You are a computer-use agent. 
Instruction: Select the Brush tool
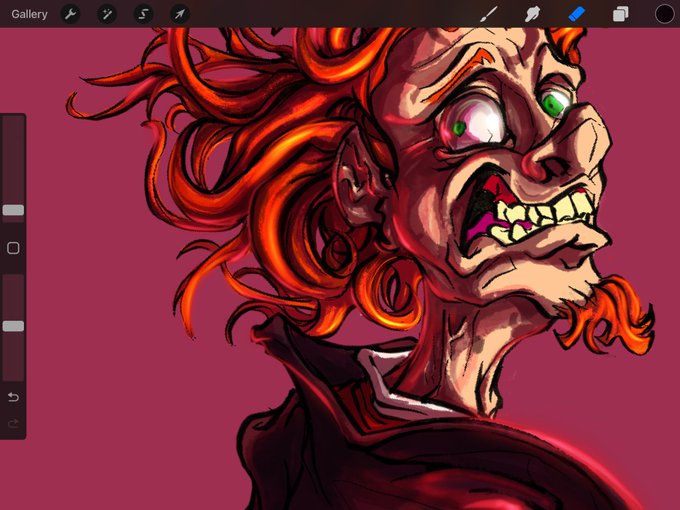point(489,14)
